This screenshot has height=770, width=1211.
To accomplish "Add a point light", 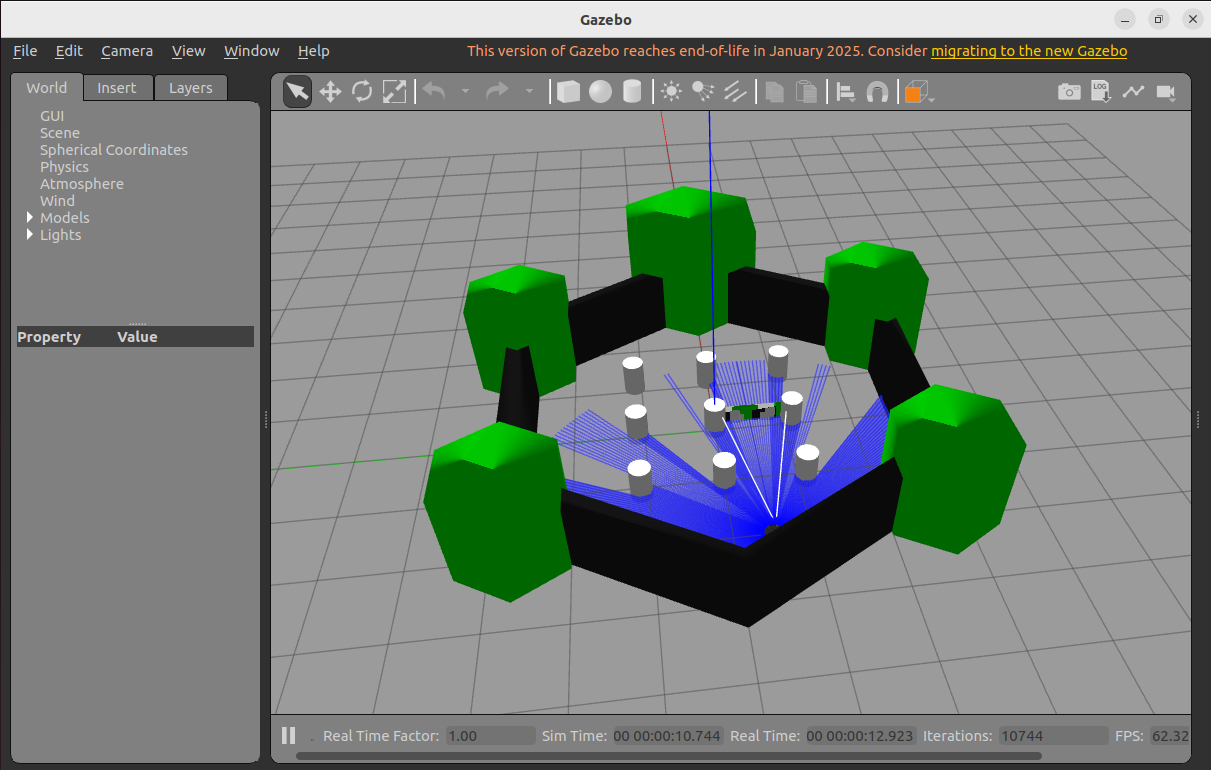I will pos(671,91).
